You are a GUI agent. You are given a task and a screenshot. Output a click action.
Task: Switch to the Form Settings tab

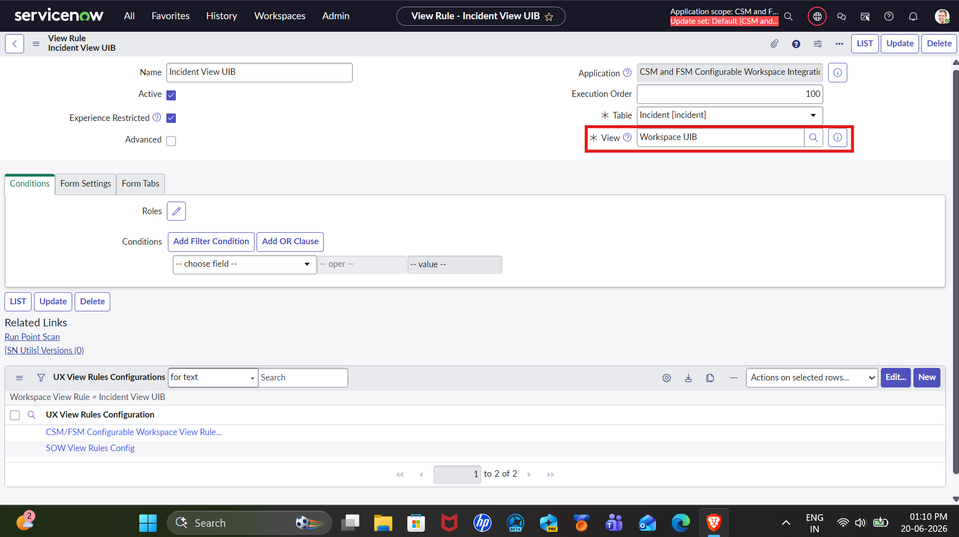click(x=86, y=184)
